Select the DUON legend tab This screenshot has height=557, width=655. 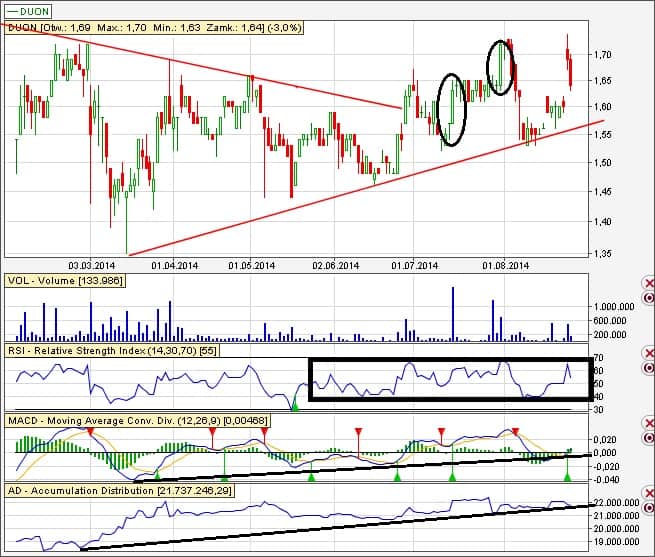29,10
